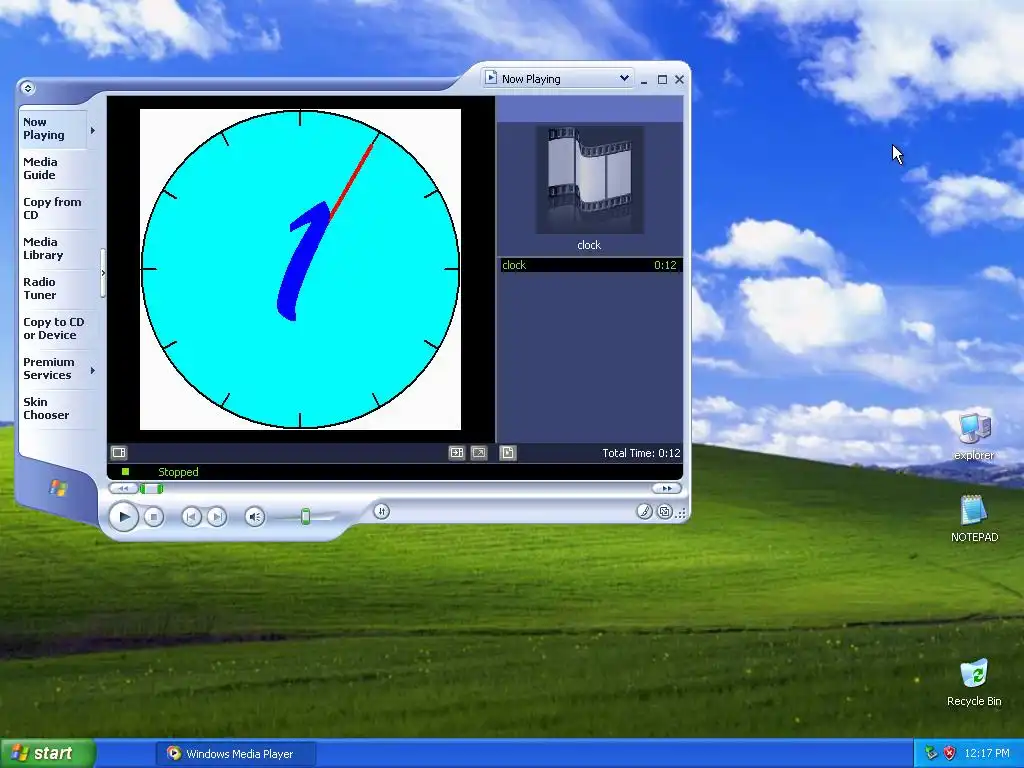Toggle the playlist pane icon
This screenshot has width=1024, height=768.
tap(508, 452)
